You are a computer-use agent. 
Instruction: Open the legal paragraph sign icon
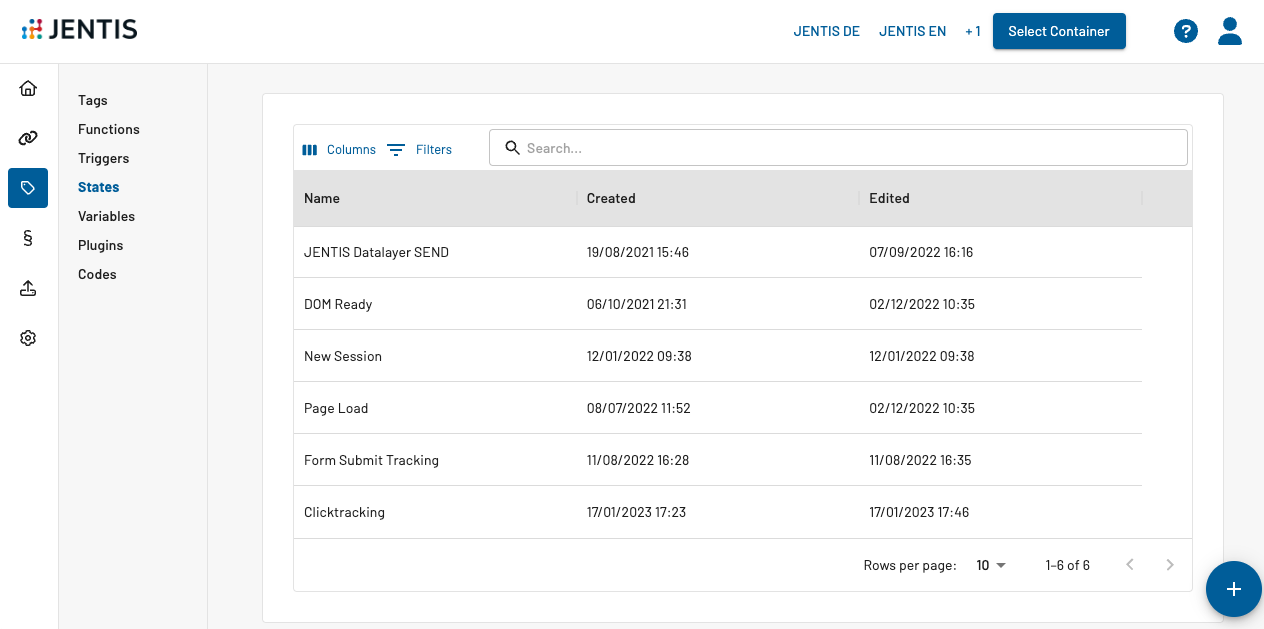(x=28, y=238)
